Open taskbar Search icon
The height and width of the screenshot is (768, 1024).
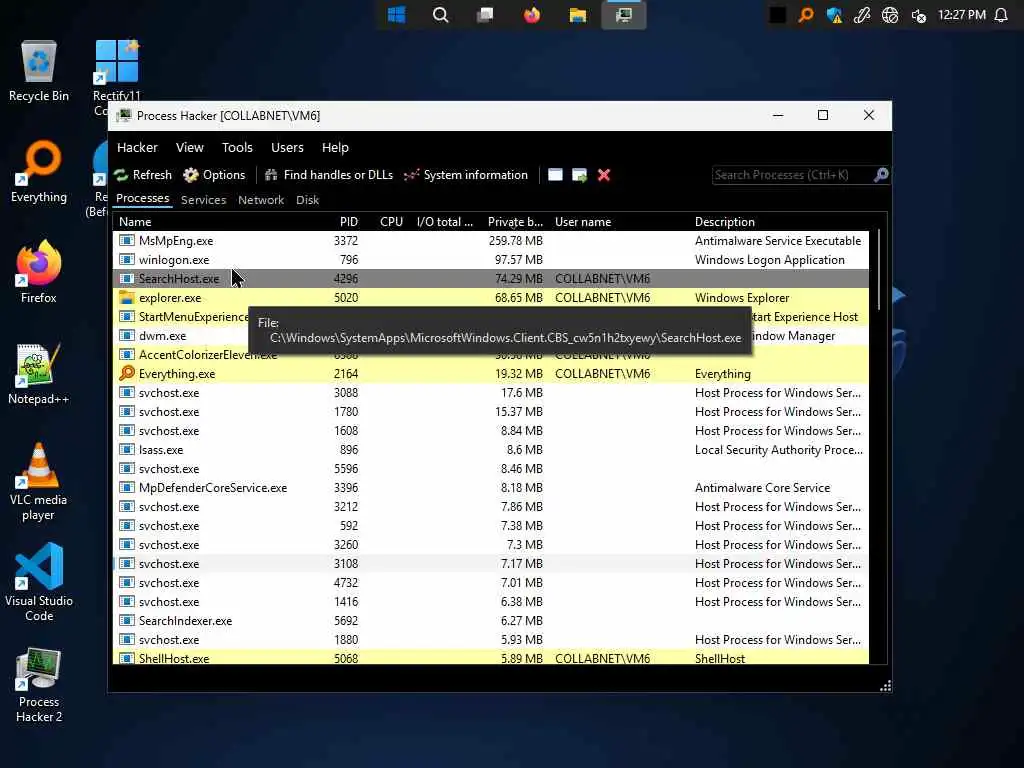pos(441,15)
